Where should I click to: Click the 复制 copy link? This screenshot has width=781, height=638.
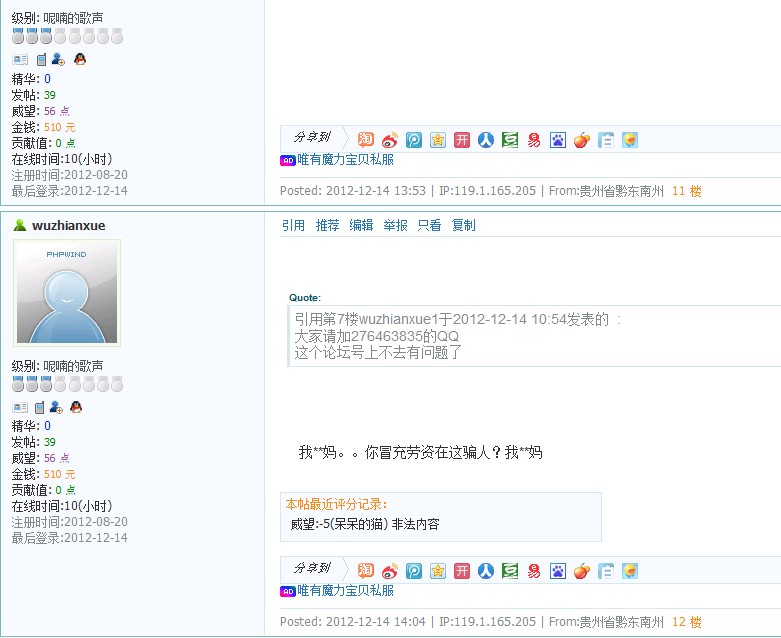click(463, 225)
